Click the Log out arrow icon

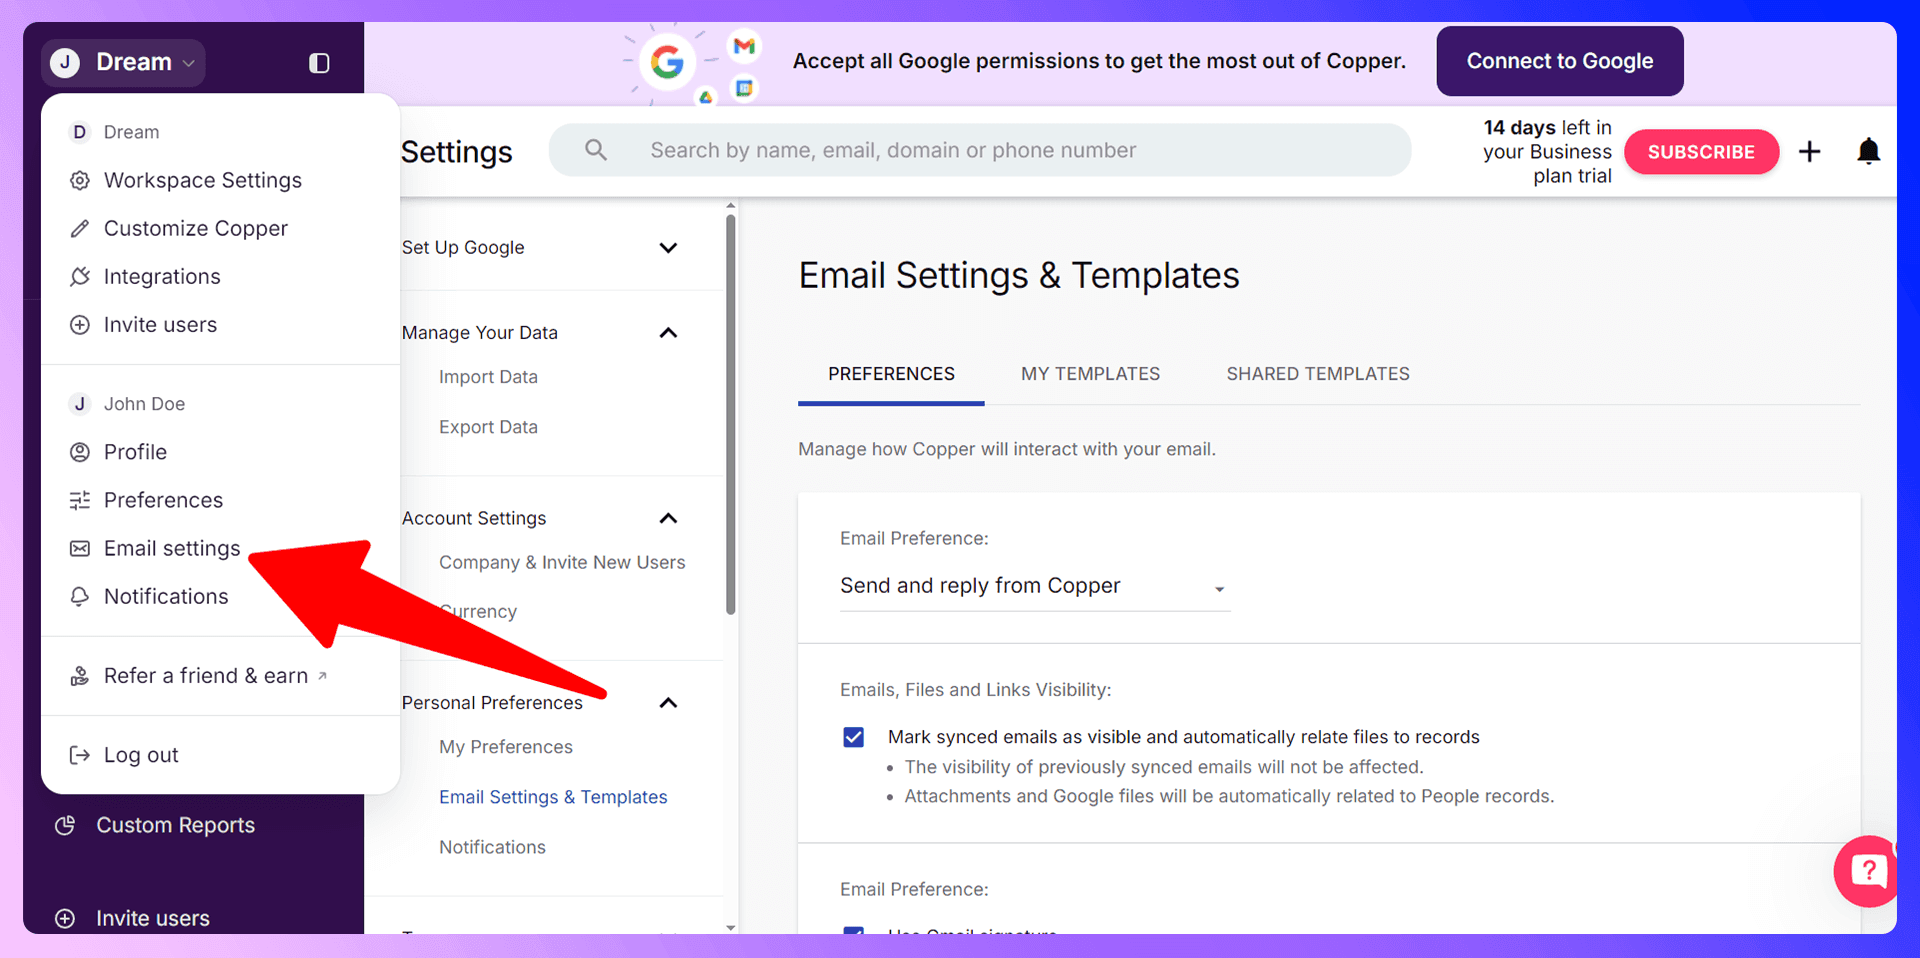tap(80, 755)
